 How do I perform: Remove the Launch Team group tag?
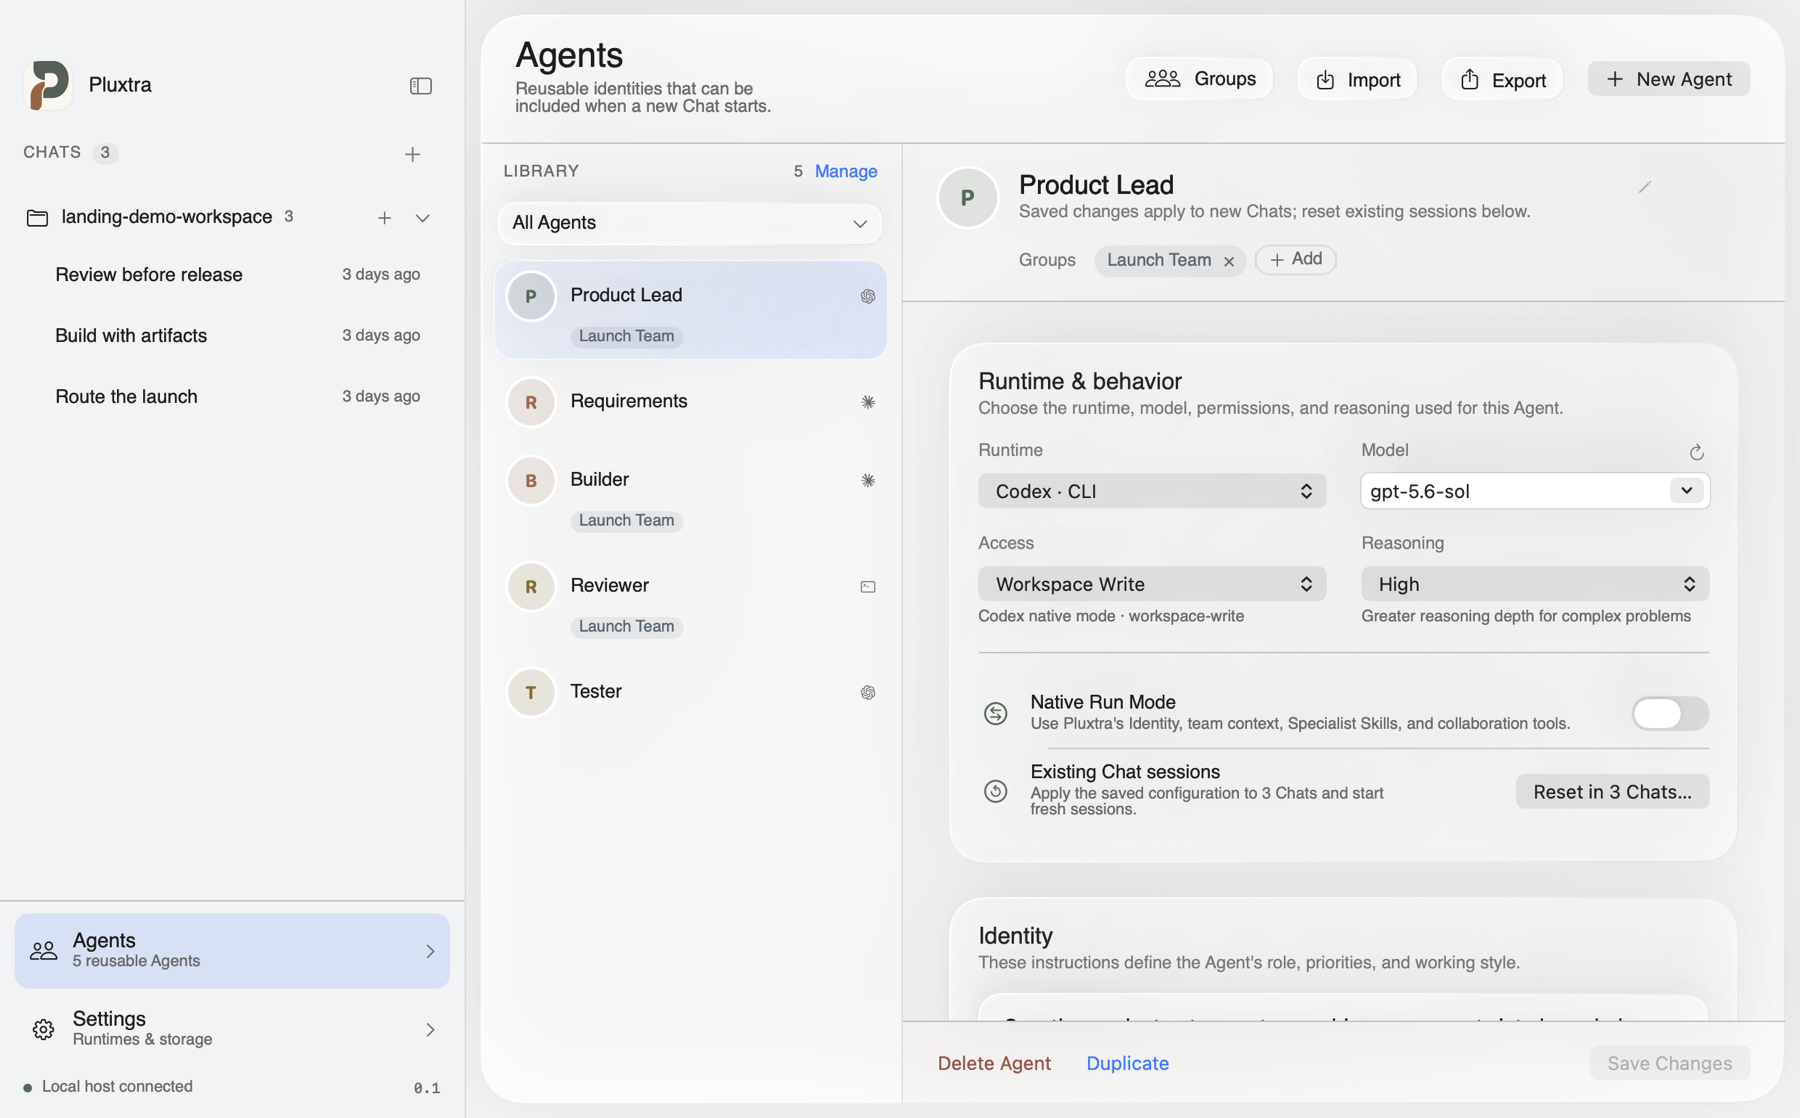[1229, 261]
